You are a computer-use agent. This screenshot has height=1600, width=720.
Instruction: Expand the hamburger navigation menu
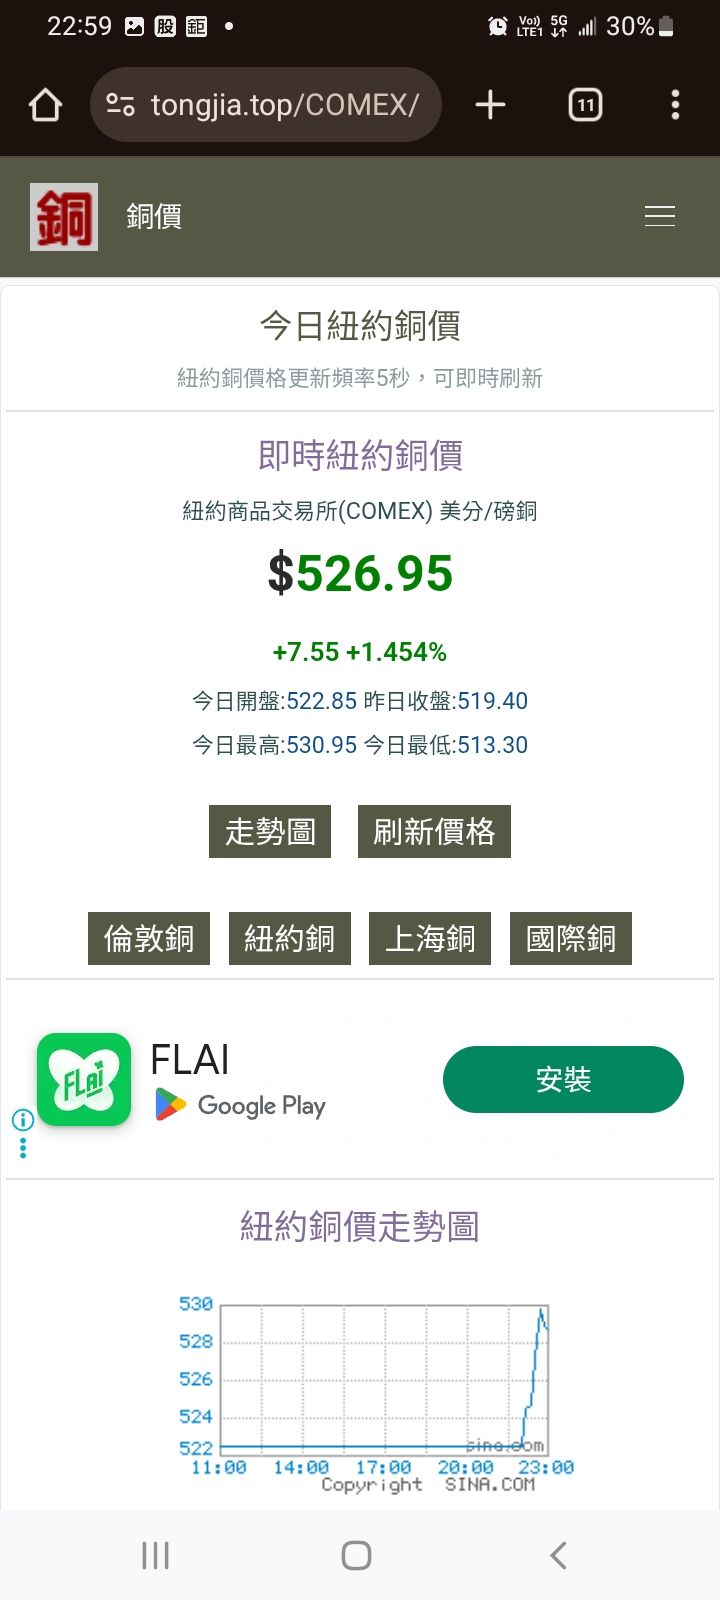pos(660,216)
